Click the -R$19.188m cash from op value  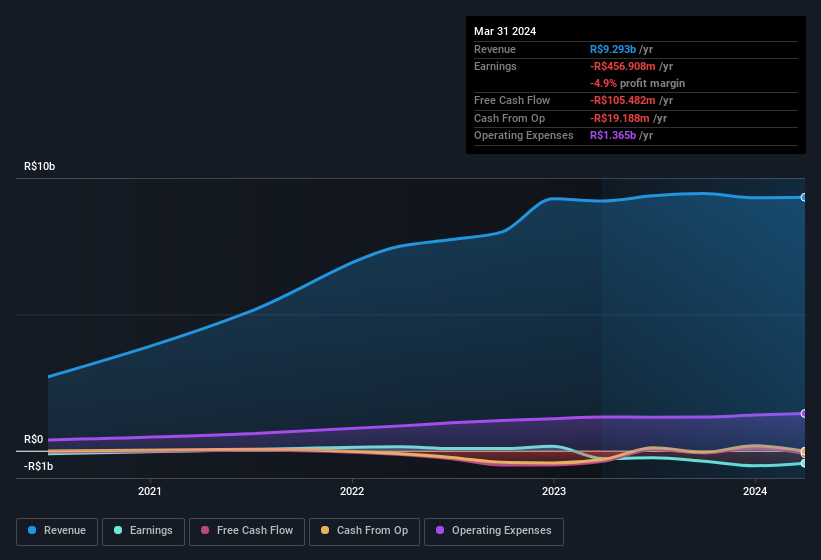[619, 118]
